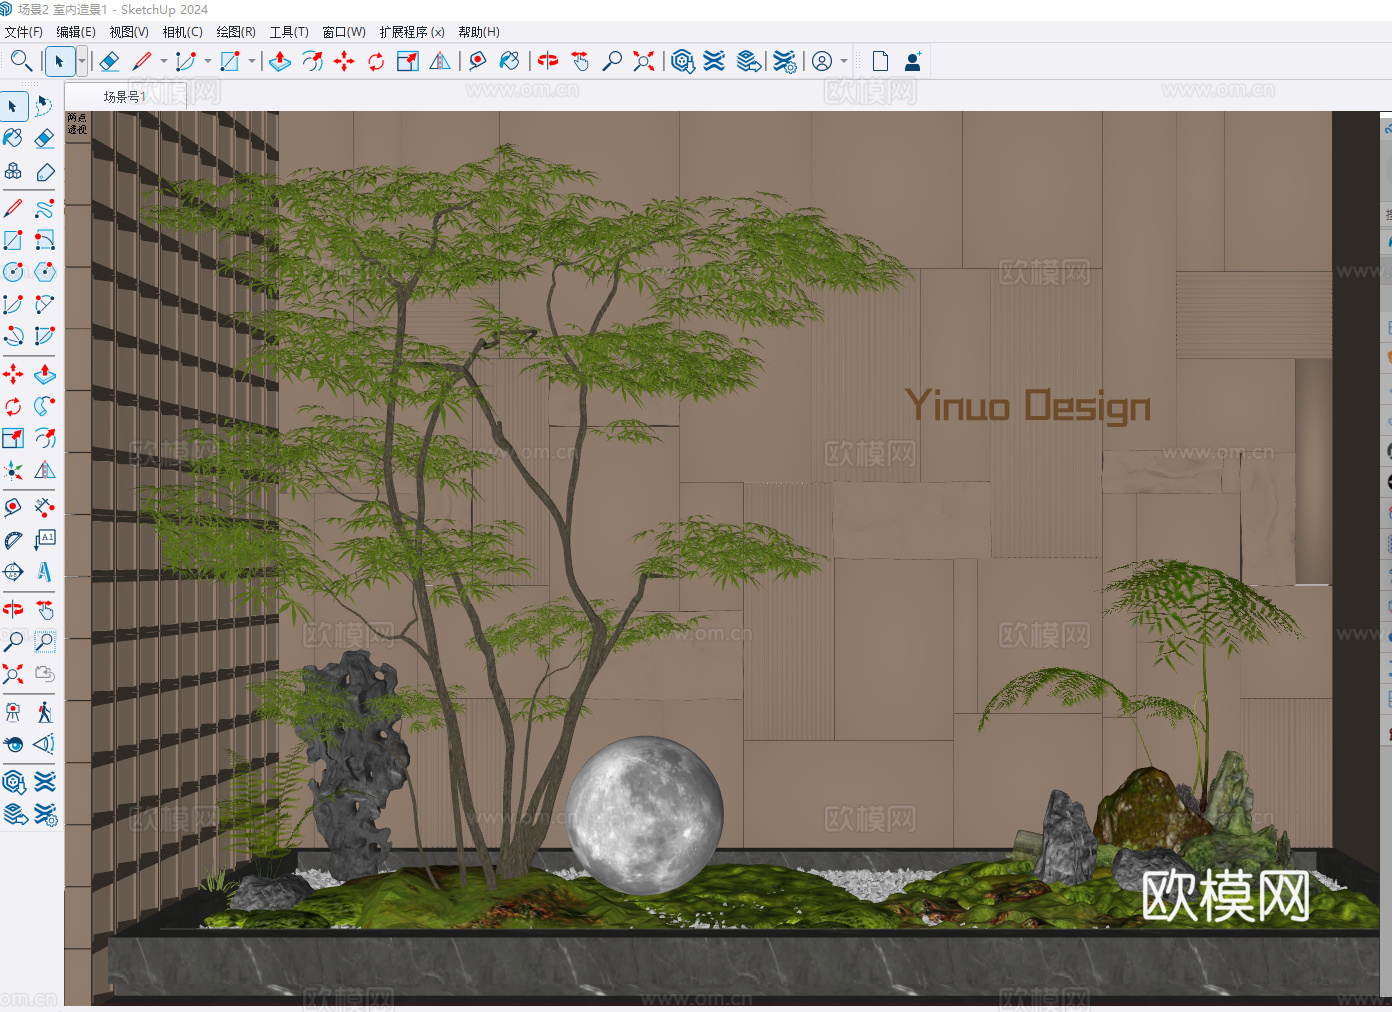Click the Search magnifier in top toolbar

(21, 62)
